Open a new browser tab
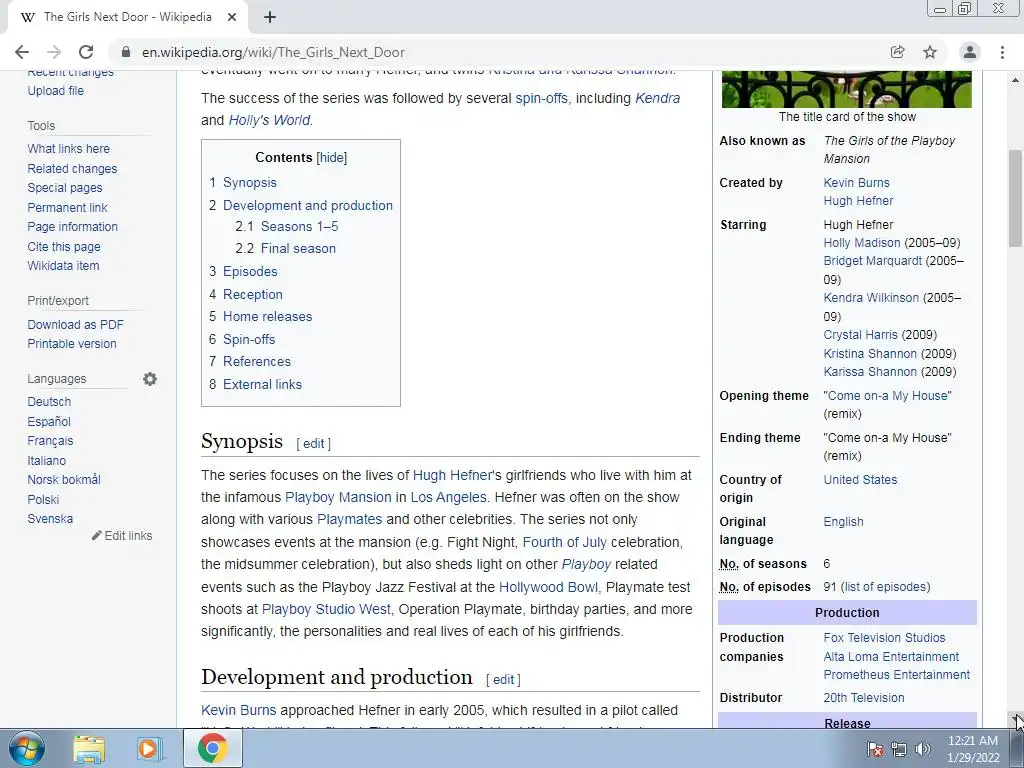Image resolution: width=1024 pixels, height=768 pixels. click(x=270, y=17)
